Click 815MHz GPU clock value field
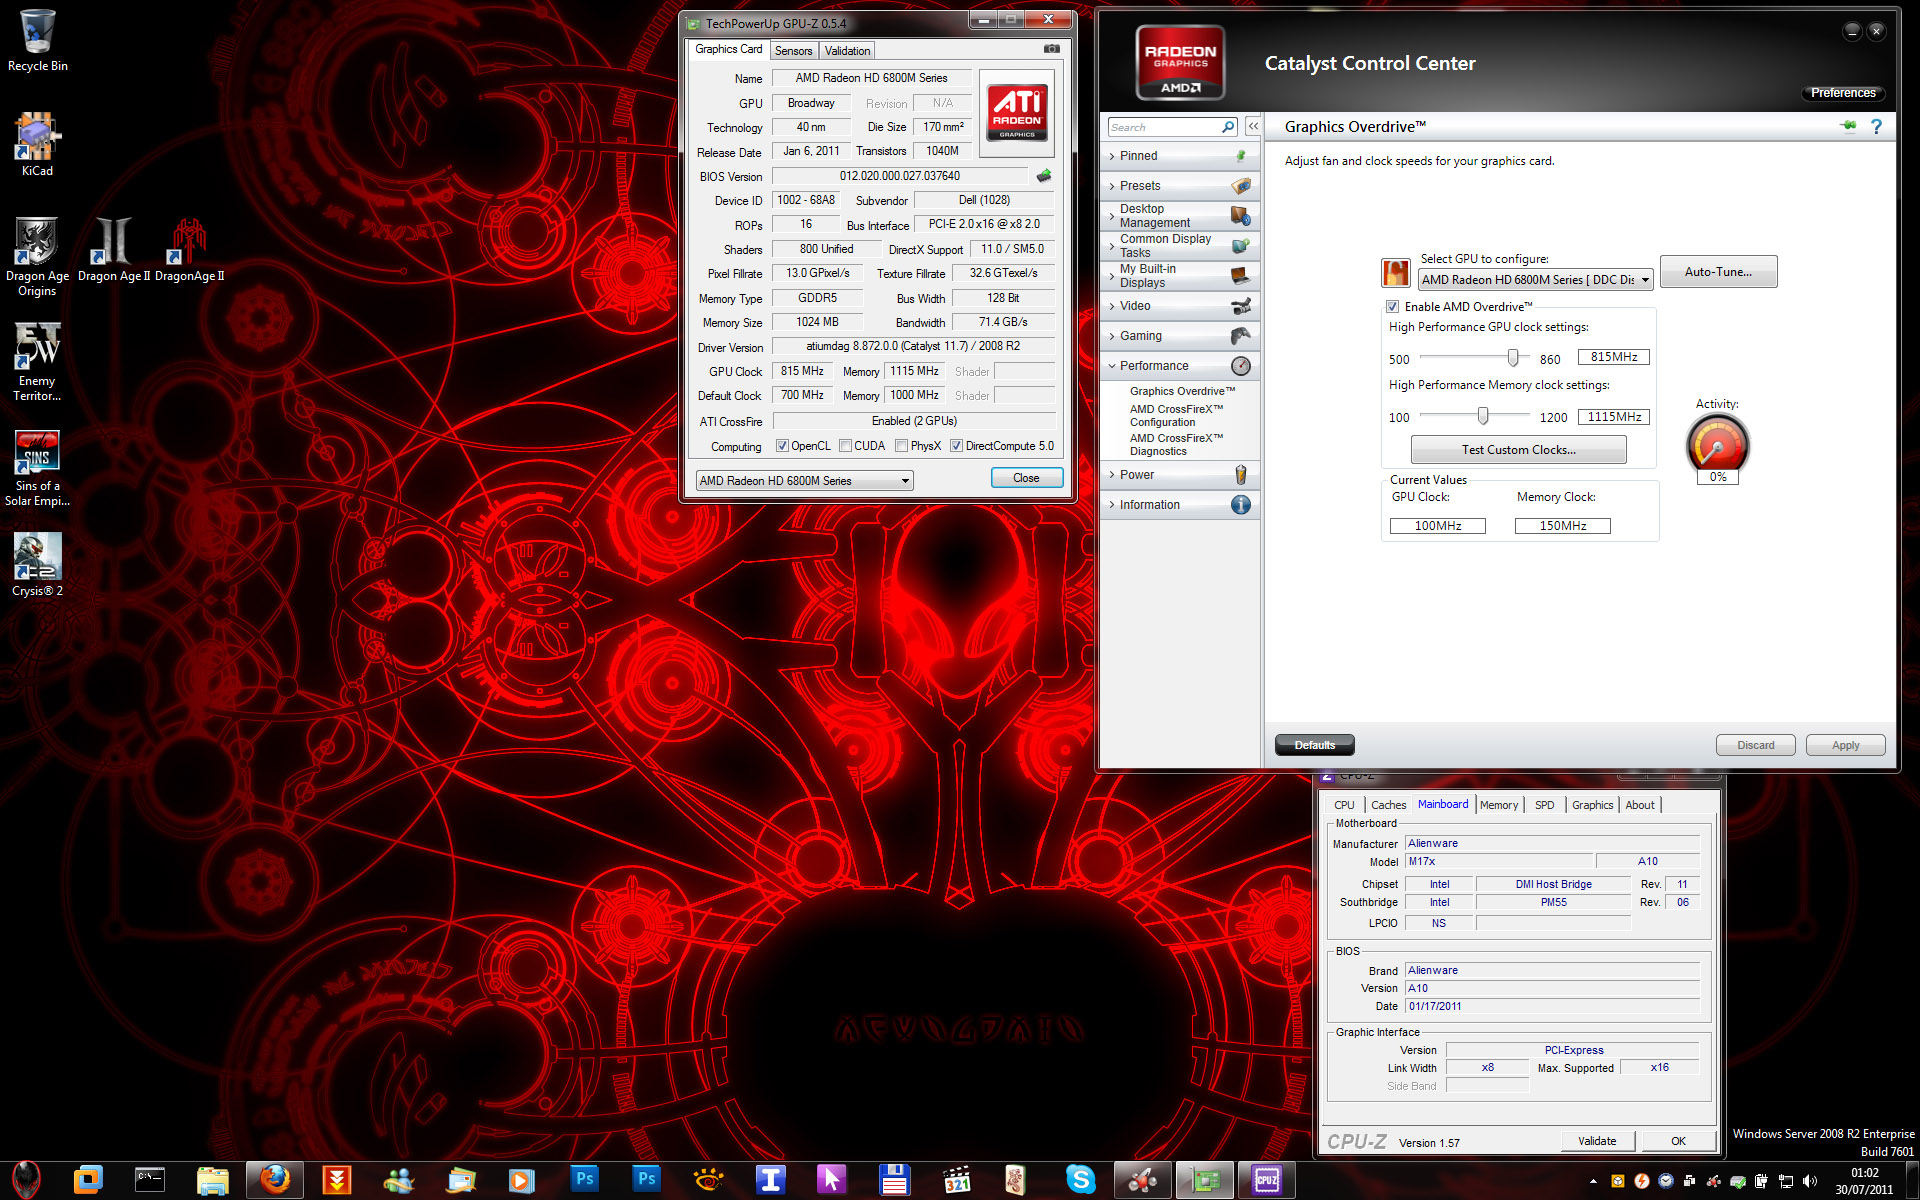This screenshot has width=1920, height=1200. point(1613,357)
